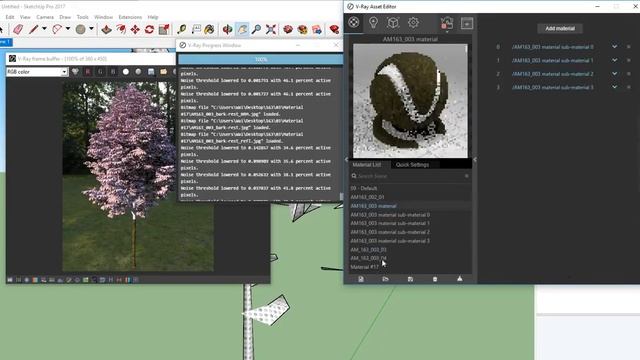This screenshot has width=640, height=360.
Task: Select the Circle shape tool
Action: 80,29
